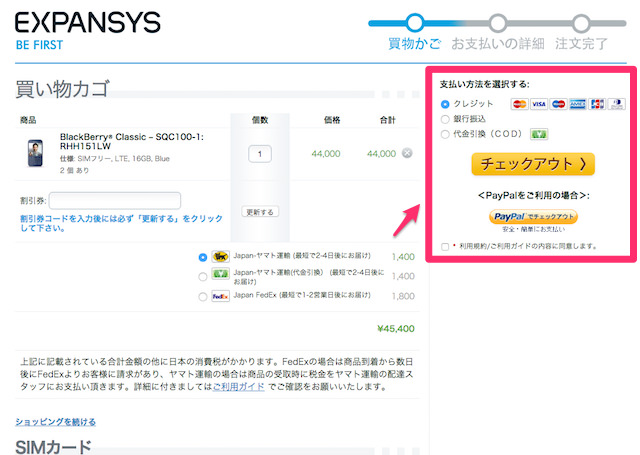Click the Diners Club card icon
Viewport: 640px width, 455px height.
(617, 104)
